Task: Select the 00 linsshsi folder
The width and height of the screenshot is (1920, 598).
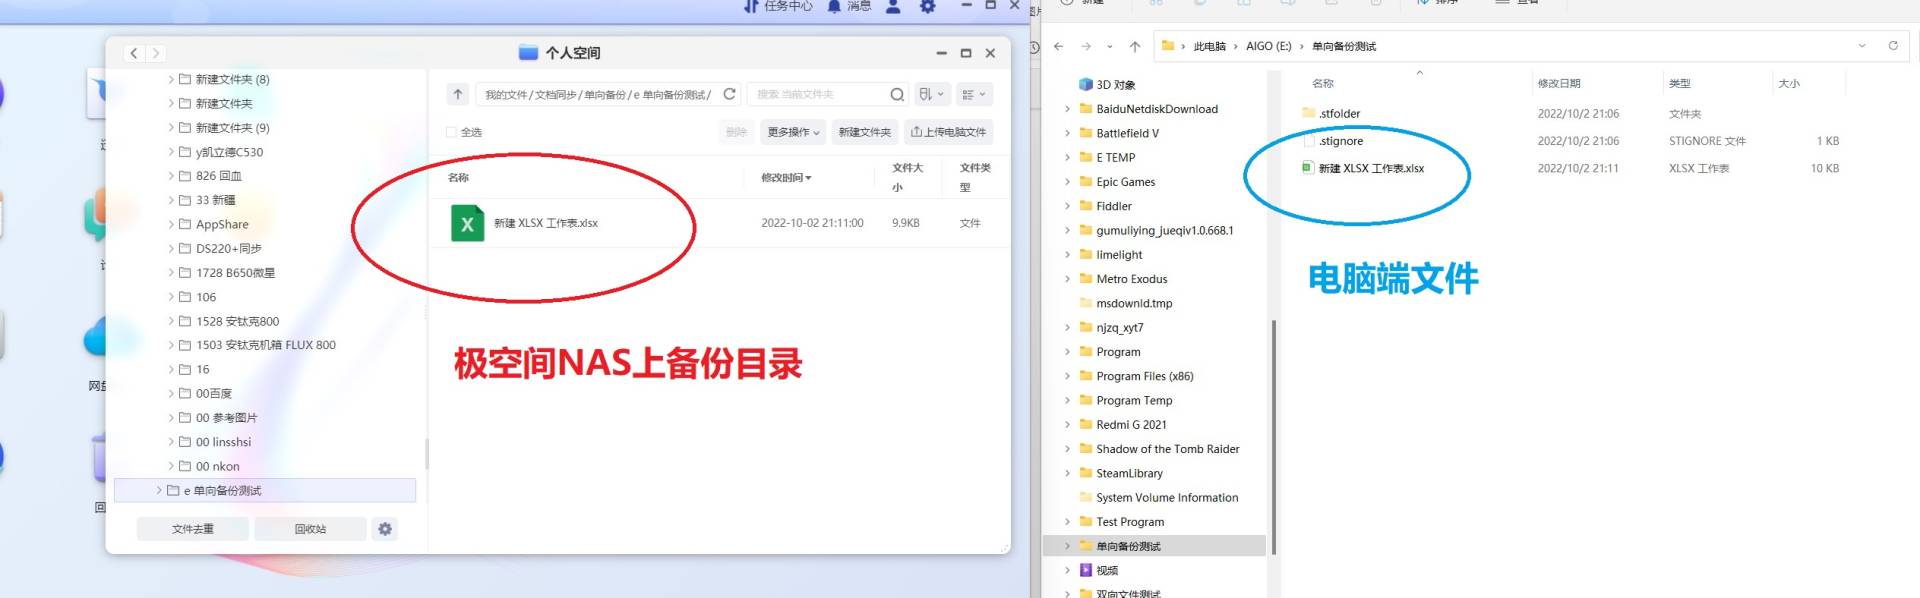Action: pos(224,442)
